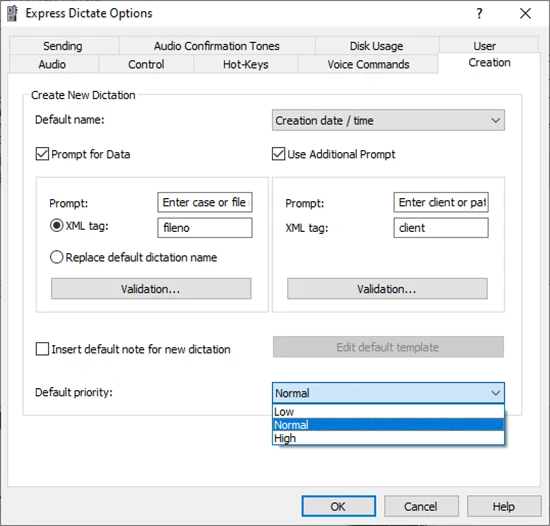Collapse the Default priority combo box
Screen dimensions: 550x526
pyautogui.click(x=388, y=393)
